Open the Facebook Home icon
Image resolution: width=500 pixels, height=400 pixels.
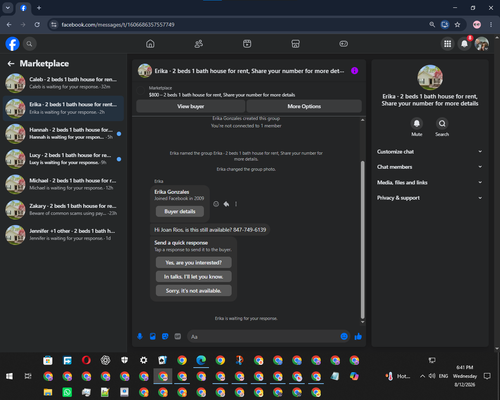pyautogui.click(x=150, y=44)
